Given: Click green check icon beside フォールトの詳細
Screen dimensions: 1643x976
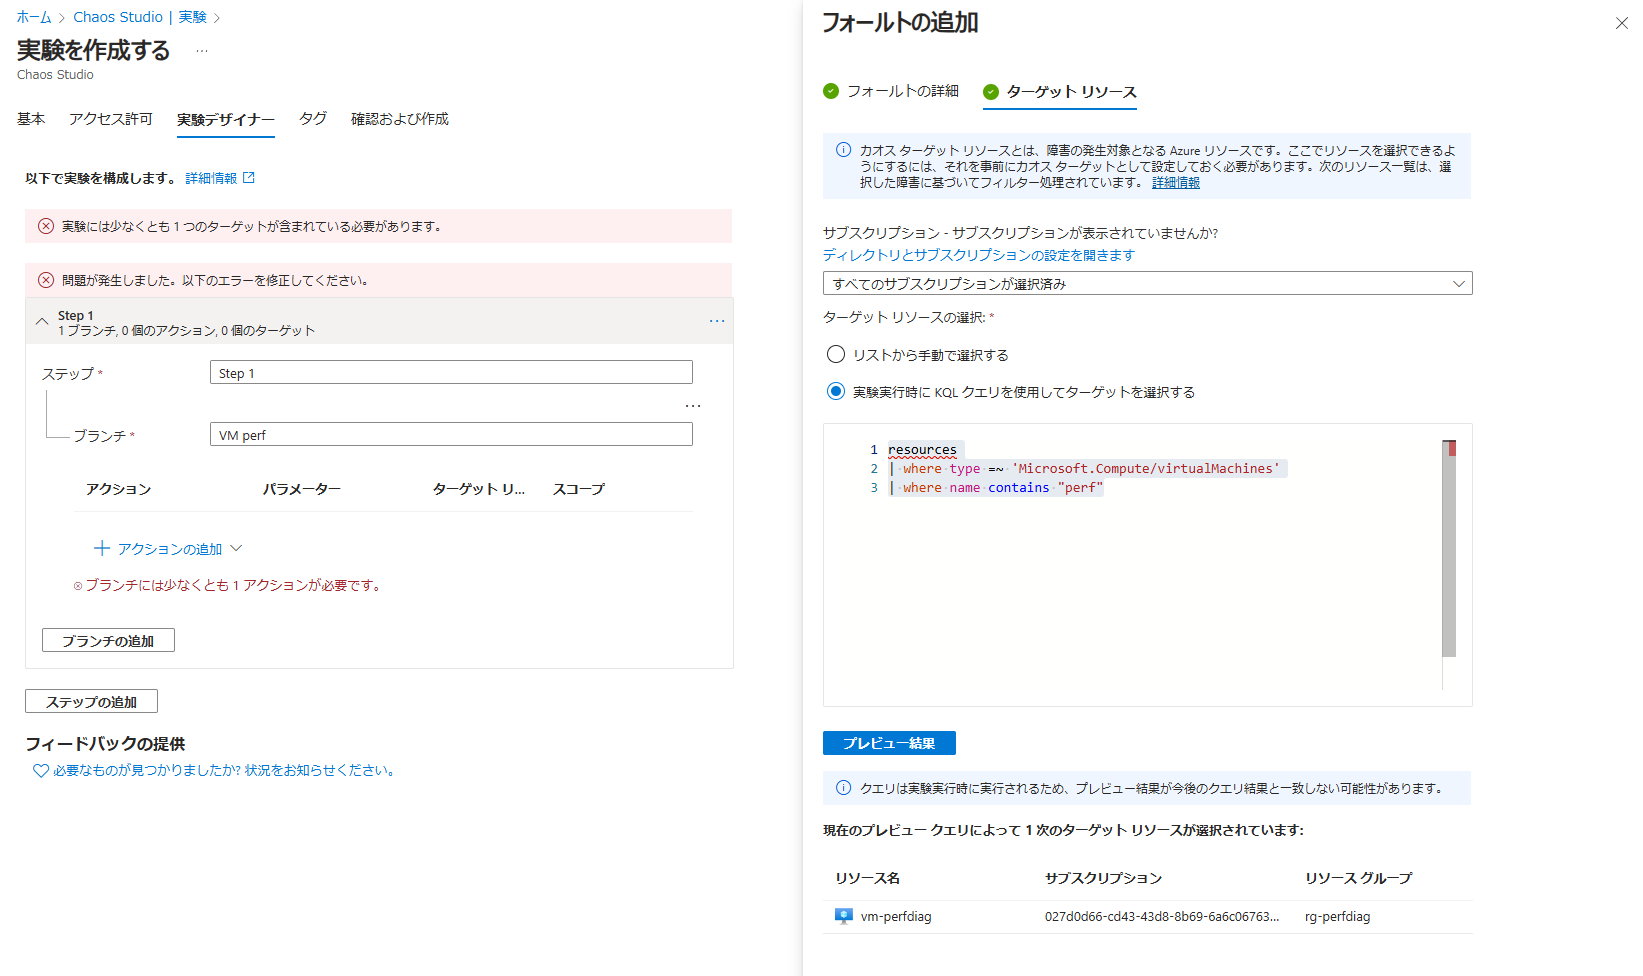Looking at the screenshot, I should (x=831, y=91).
